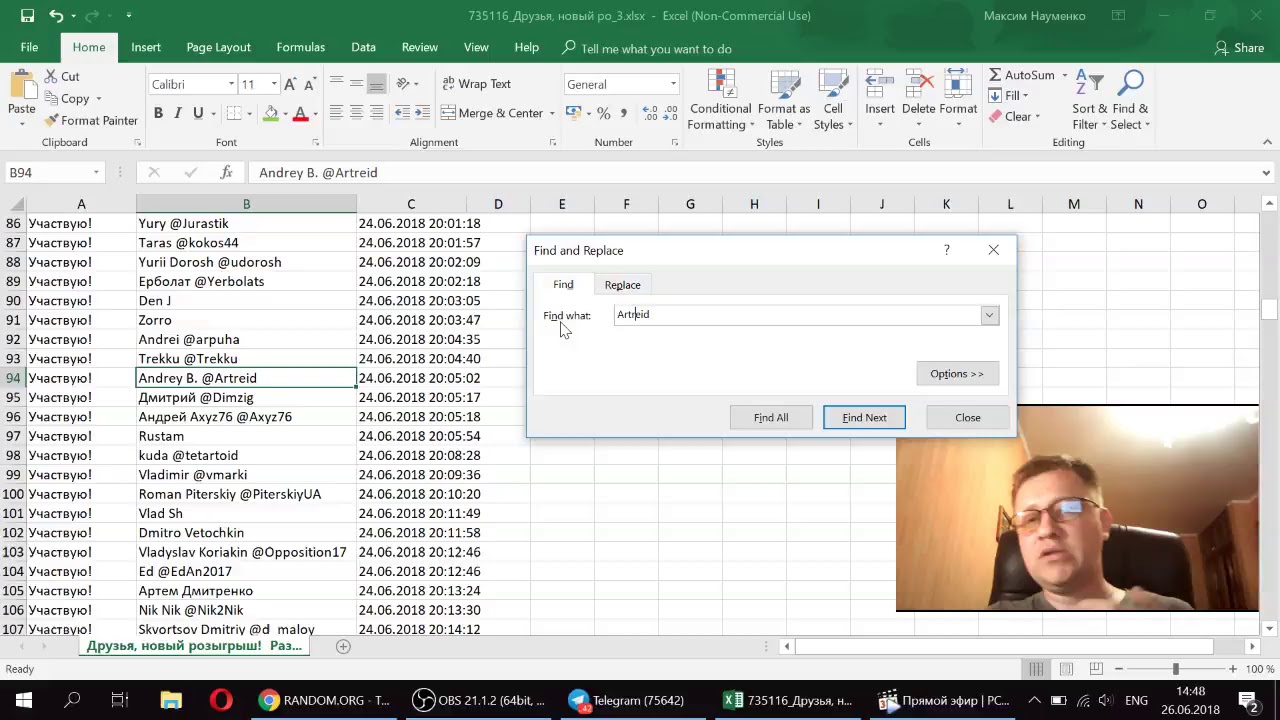Image resolution: width=1280 pixels, height=720 pixels.
Task: Open the Insert Function (fx) dialog
Action: pos(226,172)
